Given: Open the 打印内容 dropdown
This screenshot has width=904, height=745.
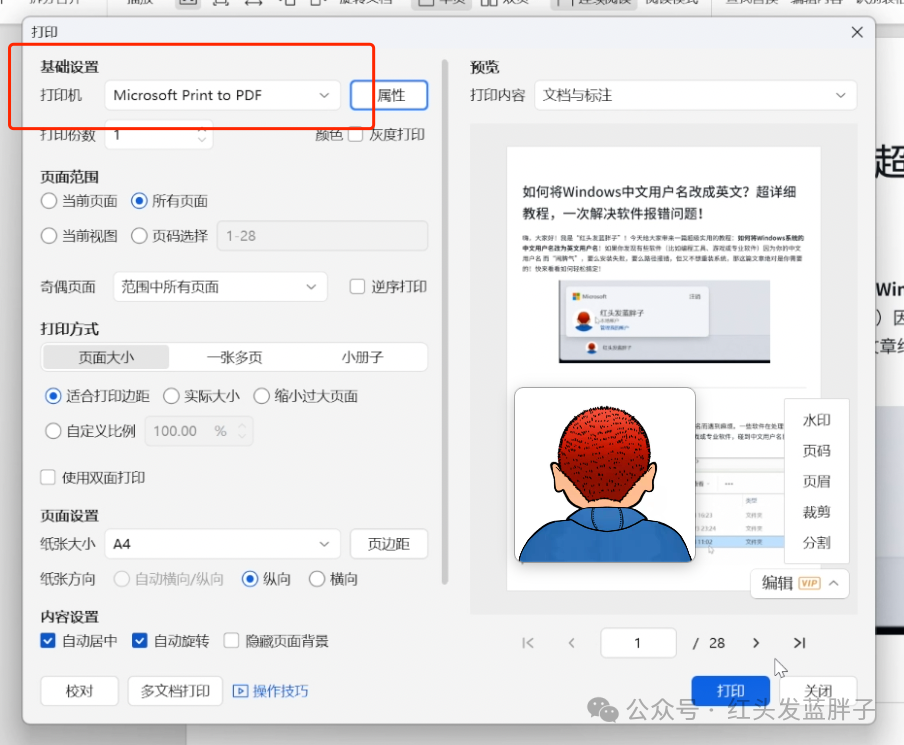Looking at the screenshot, I should [x=695, y=95].
